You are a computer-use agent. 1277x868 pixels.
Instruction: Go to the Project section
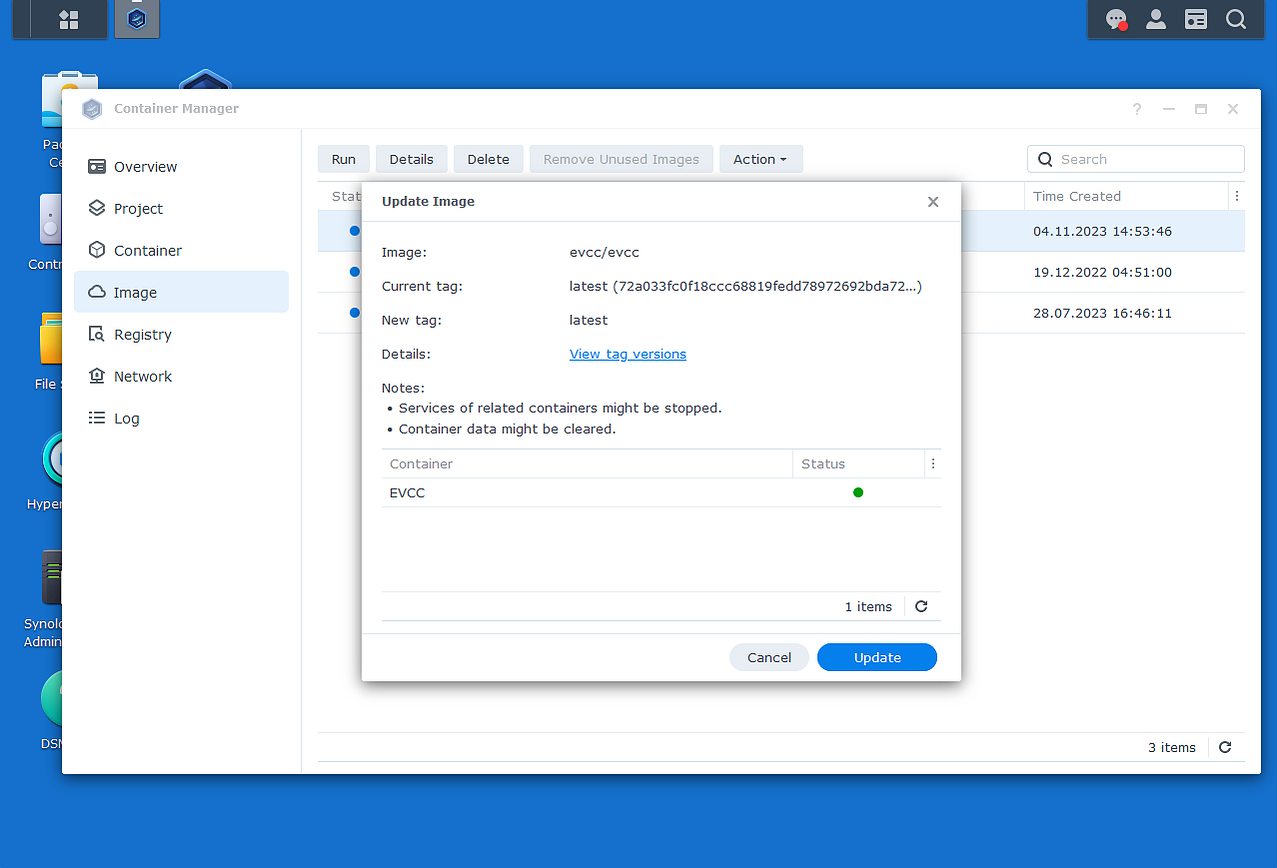[x=181, y=209]
